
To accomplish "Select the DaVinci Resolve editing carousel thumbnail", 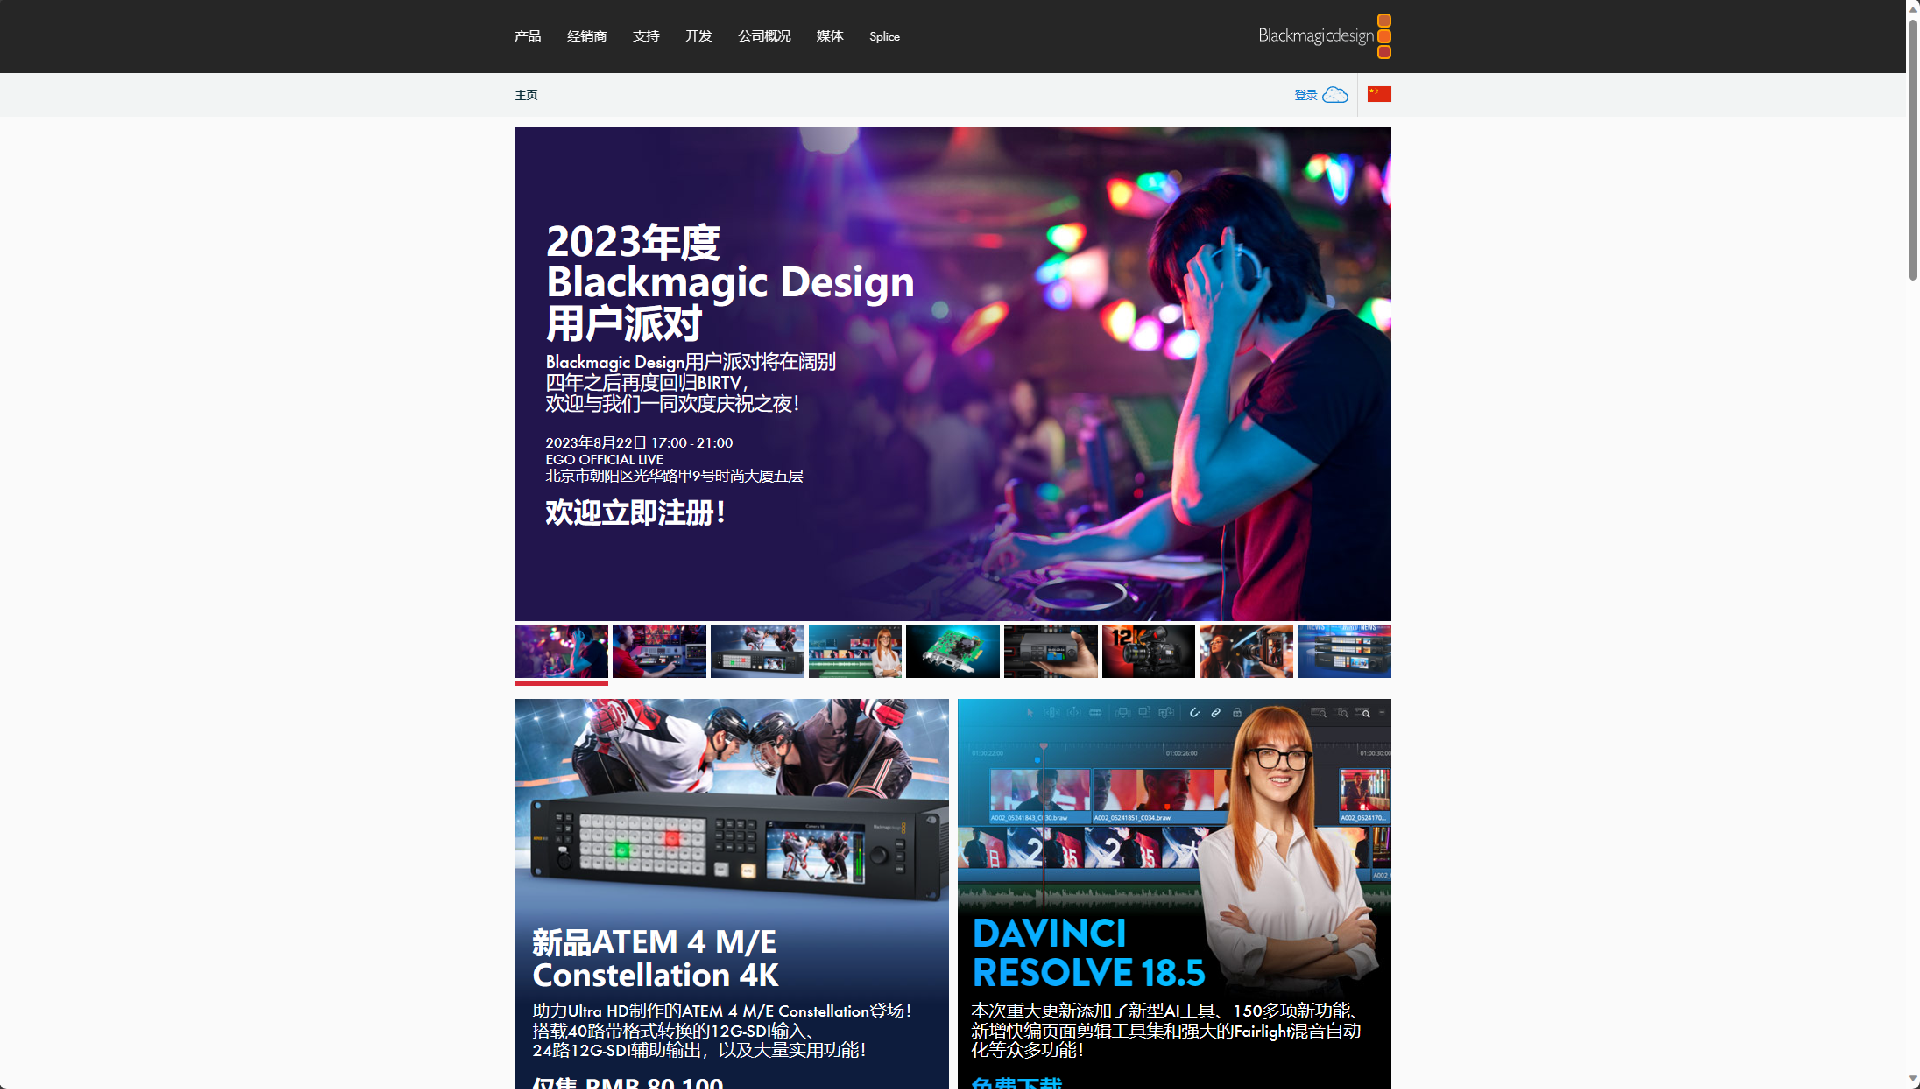I will (855, 651).
